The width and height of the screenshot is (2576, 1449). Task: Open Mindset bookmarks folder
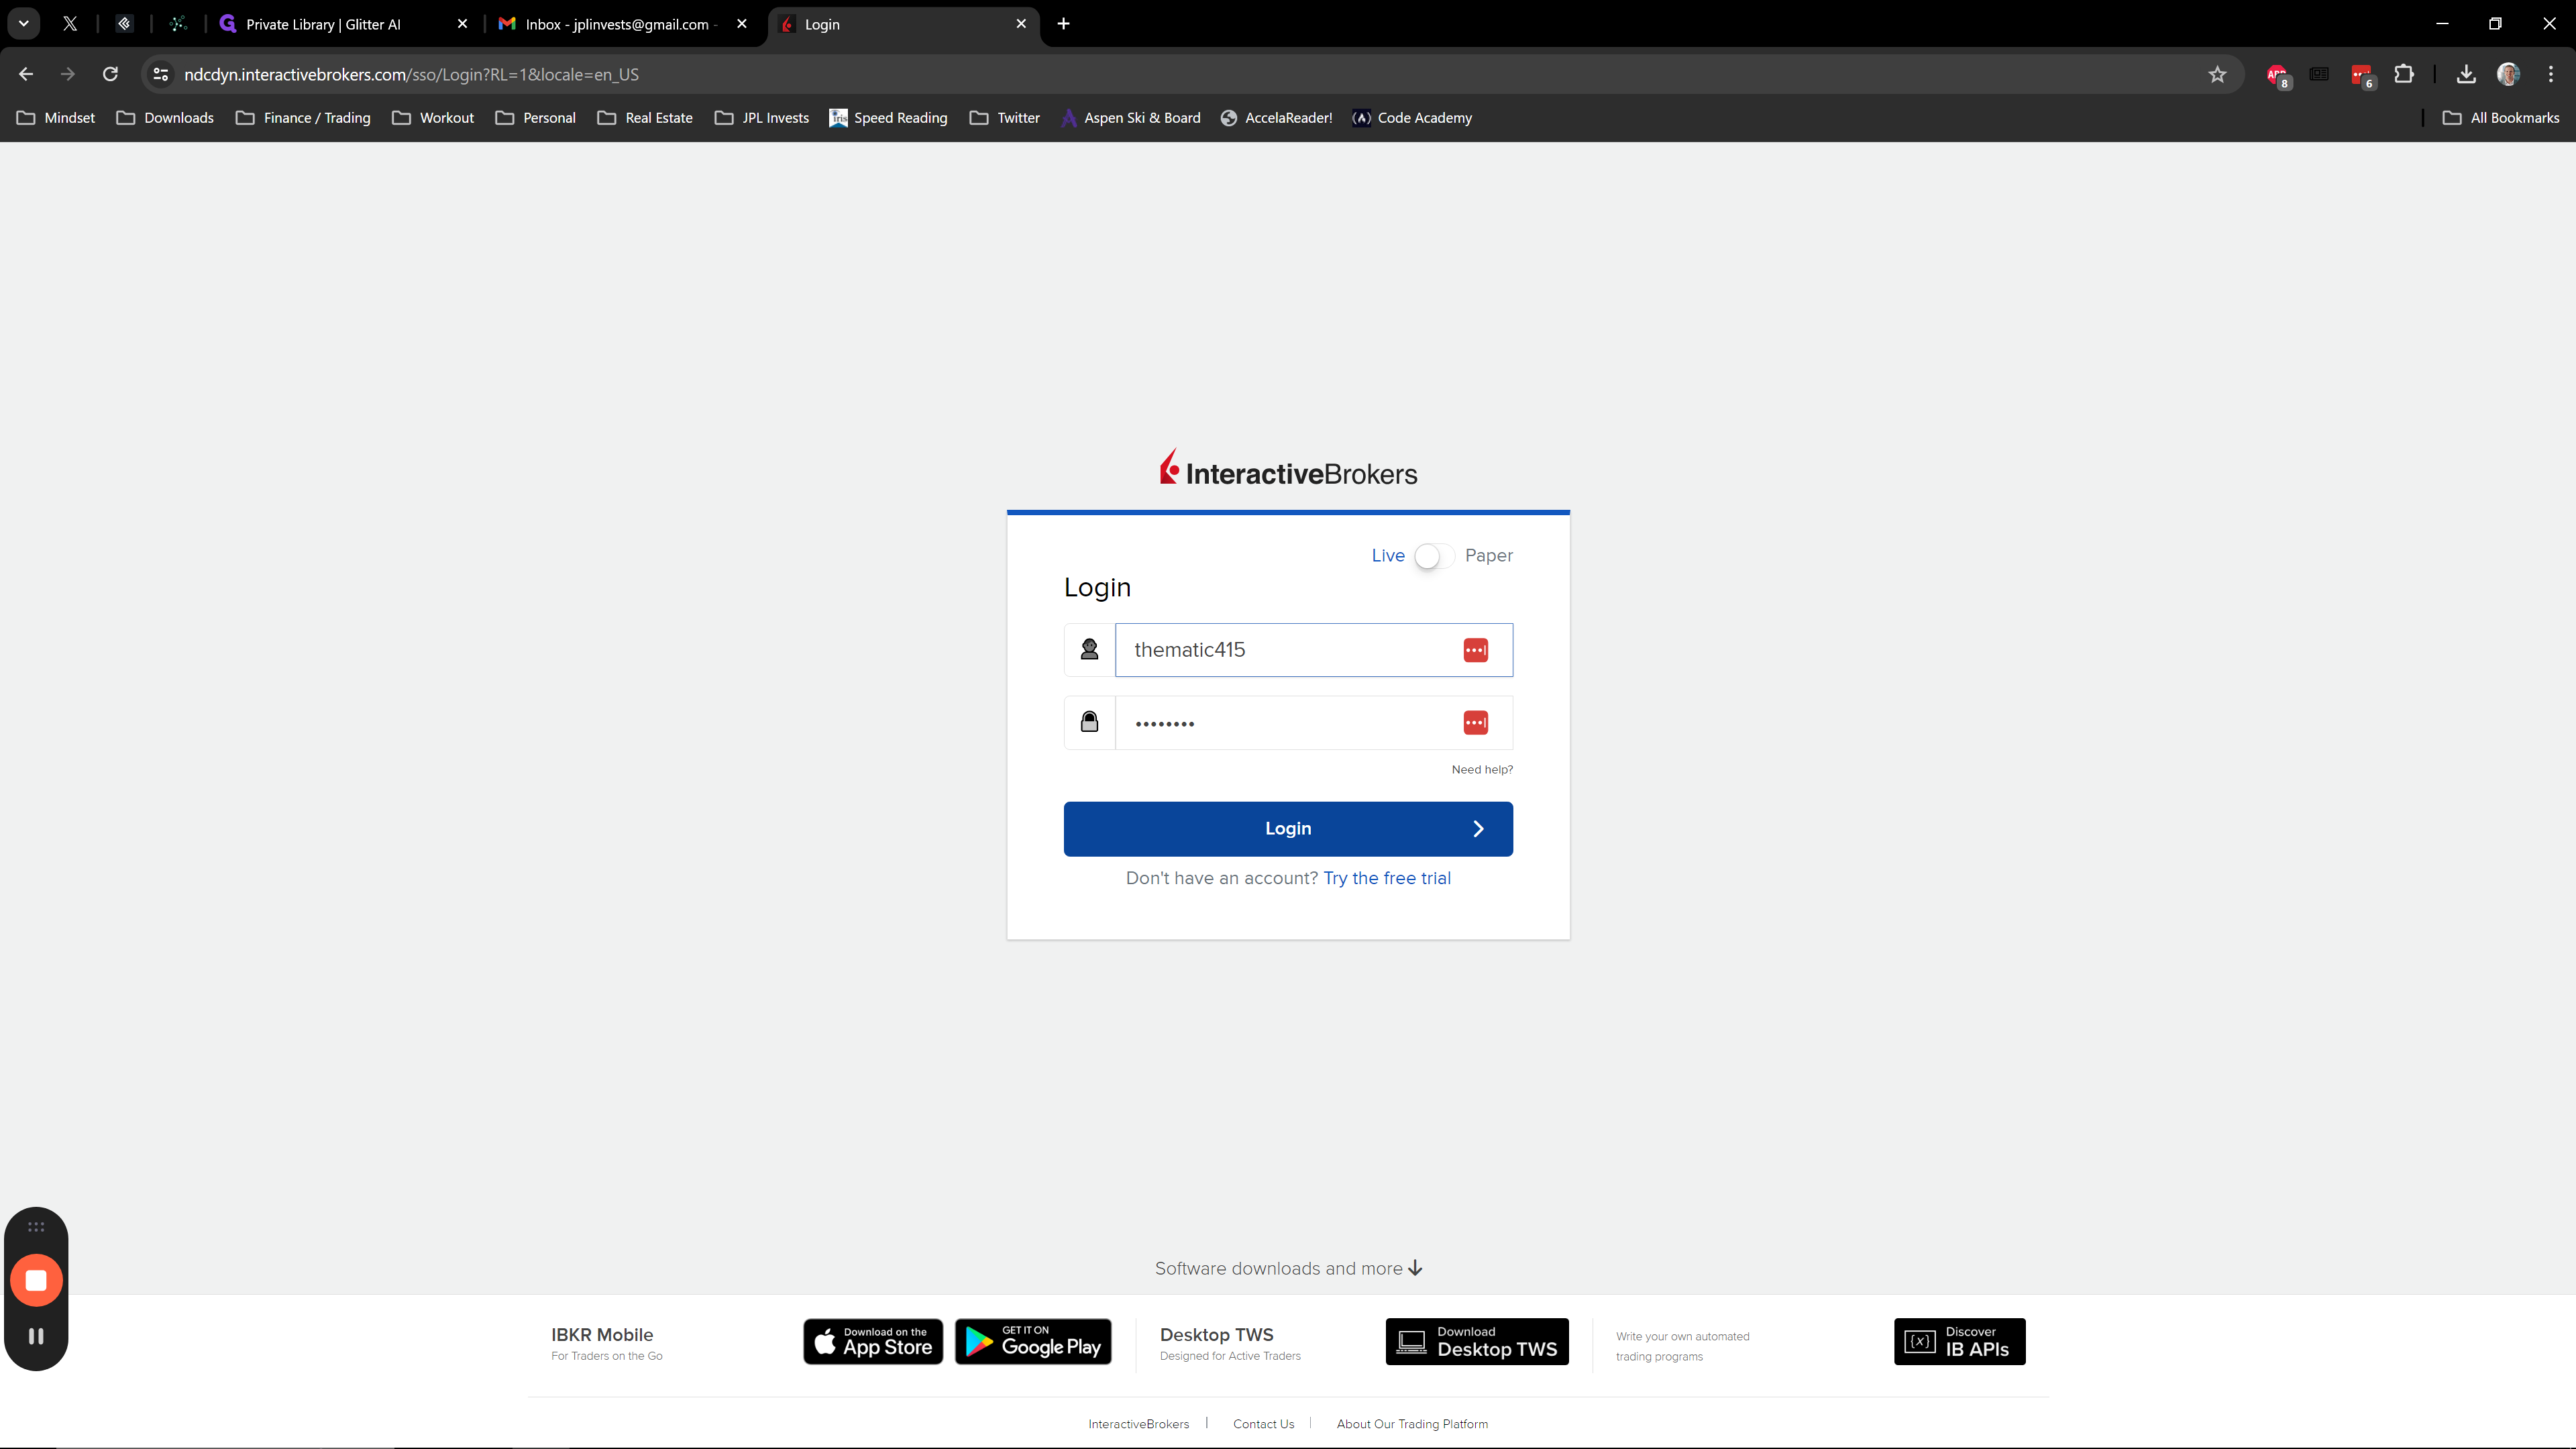(x=56, y=118)
